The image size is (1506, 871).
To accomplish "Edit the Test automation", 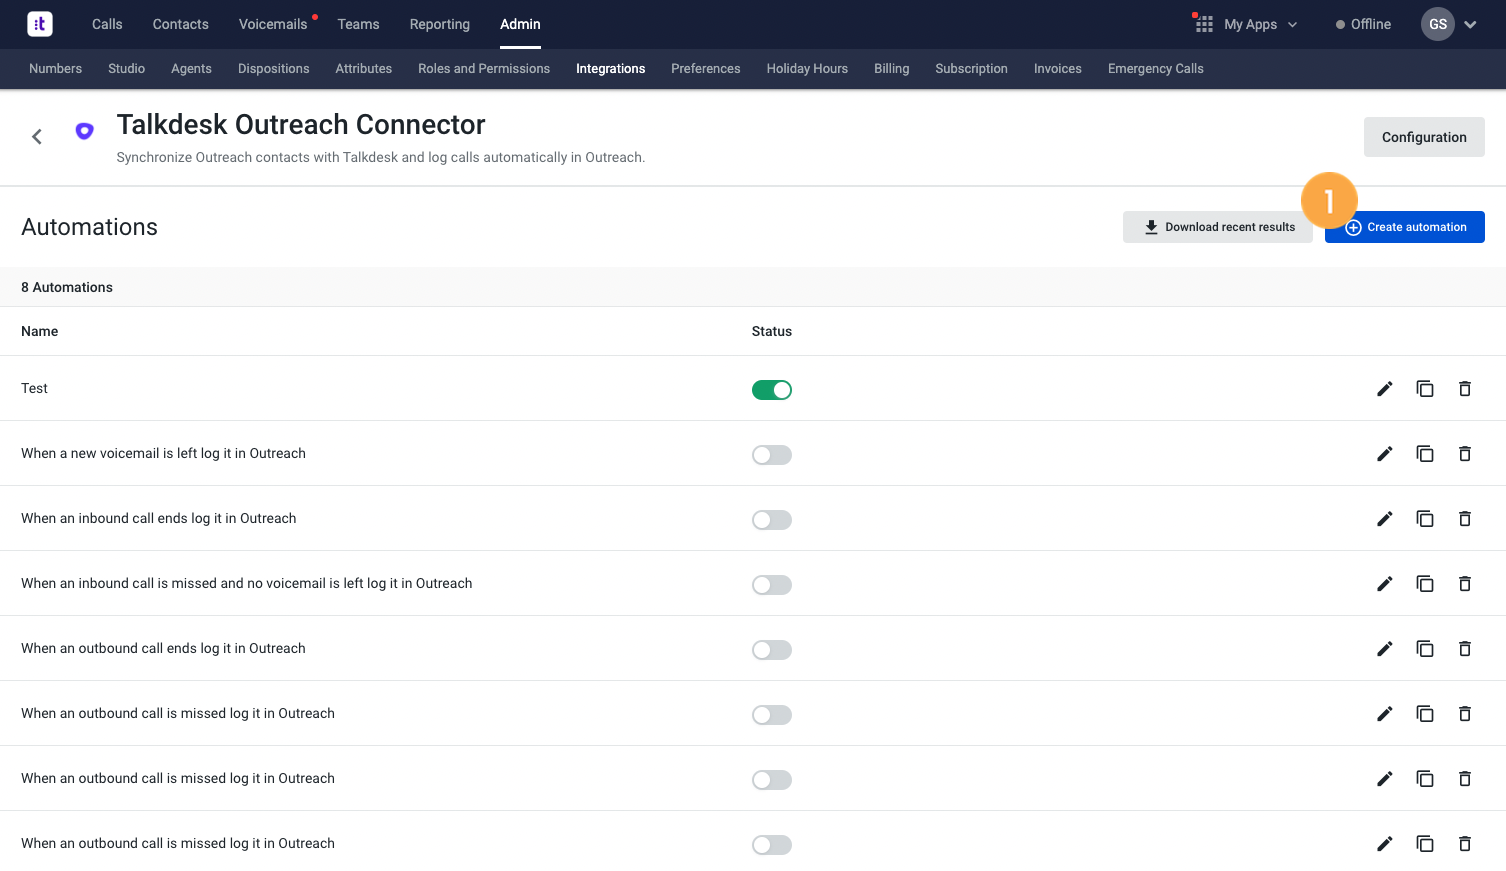I will pos(1385,389).
